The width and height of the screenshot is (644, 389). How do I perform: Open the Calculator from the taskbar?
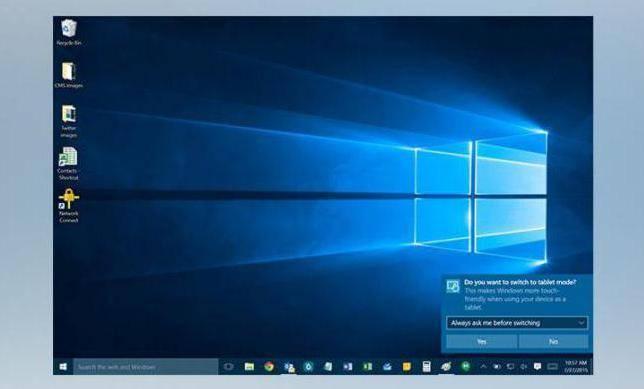(x=426, y=366)
